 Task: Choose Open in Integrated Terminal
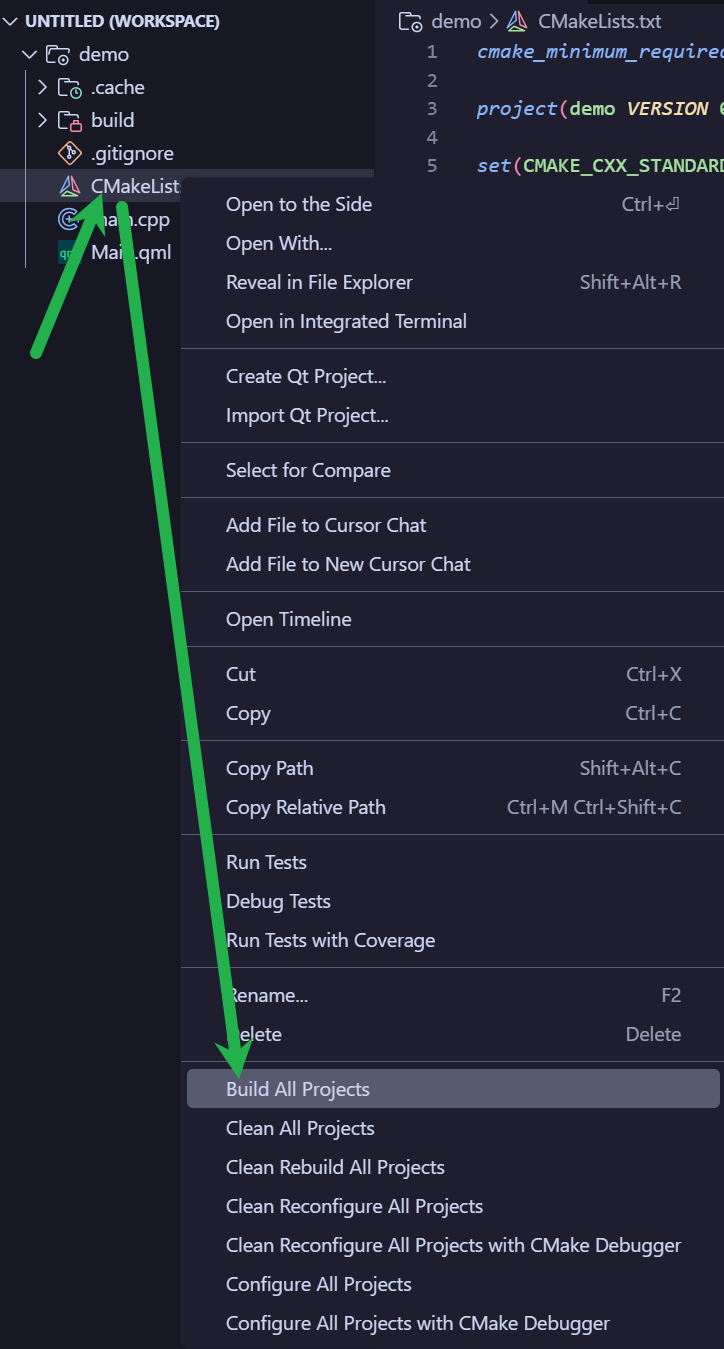[346, 321]
